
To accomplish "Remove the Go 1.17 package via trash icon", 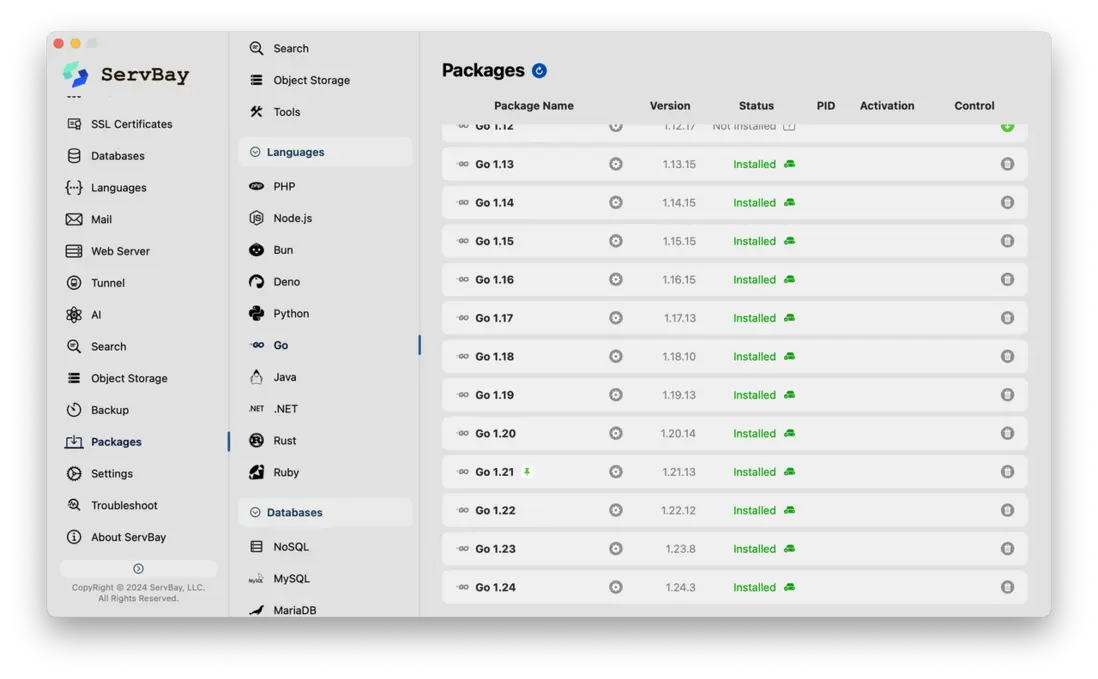I will pos(1007,318).
